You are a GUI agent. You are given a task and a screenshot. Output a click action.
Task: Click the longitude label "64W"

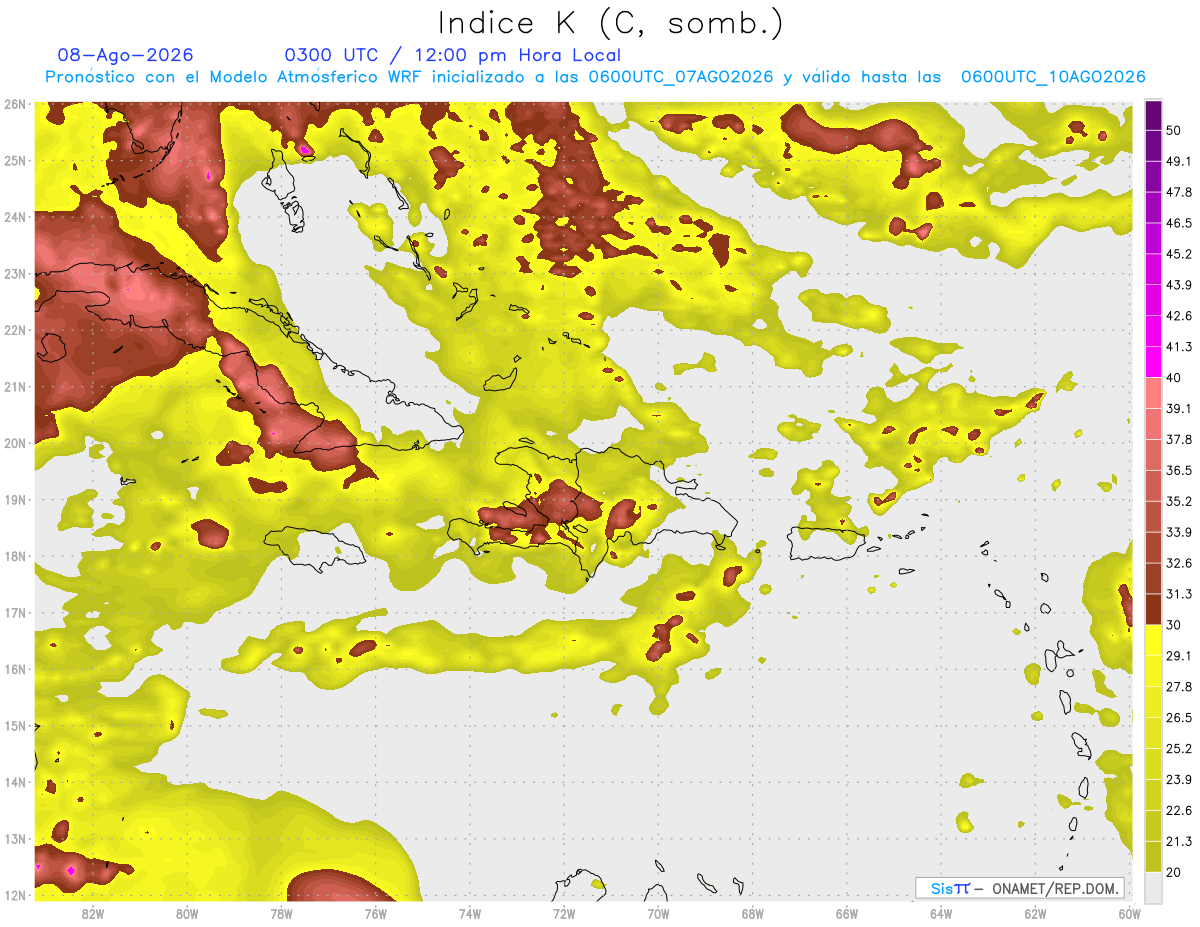coord(941,913)
